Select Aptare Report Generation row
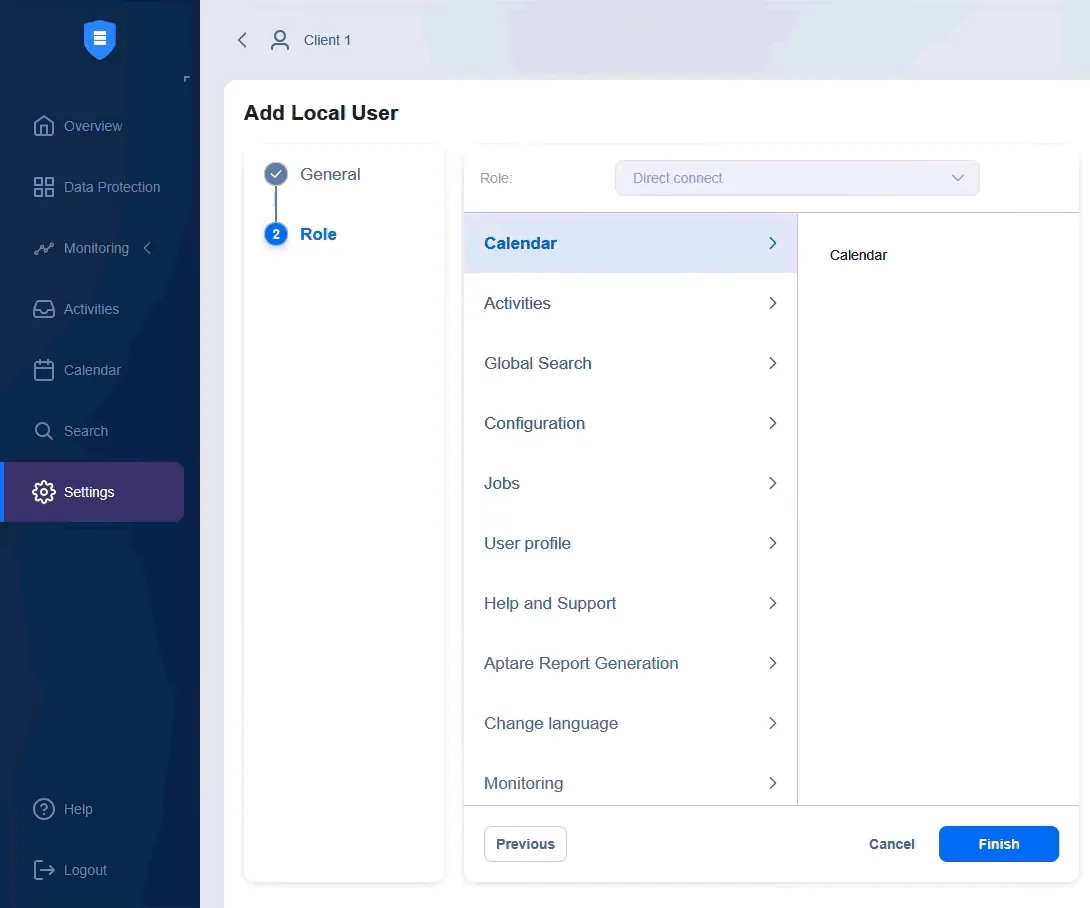Viewport: 1090px width, 908px height. [x=631, y=663]
